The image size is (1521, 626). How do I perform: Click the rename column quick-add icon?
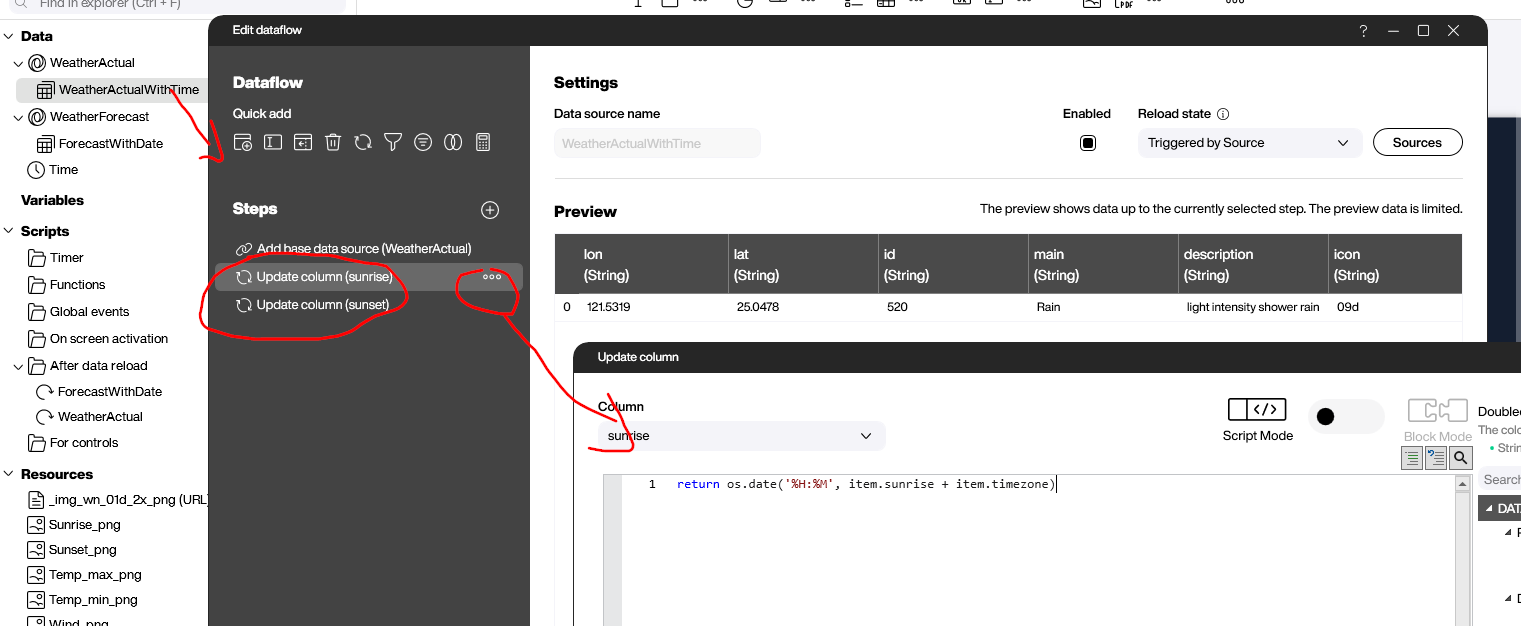pos(273,143)
